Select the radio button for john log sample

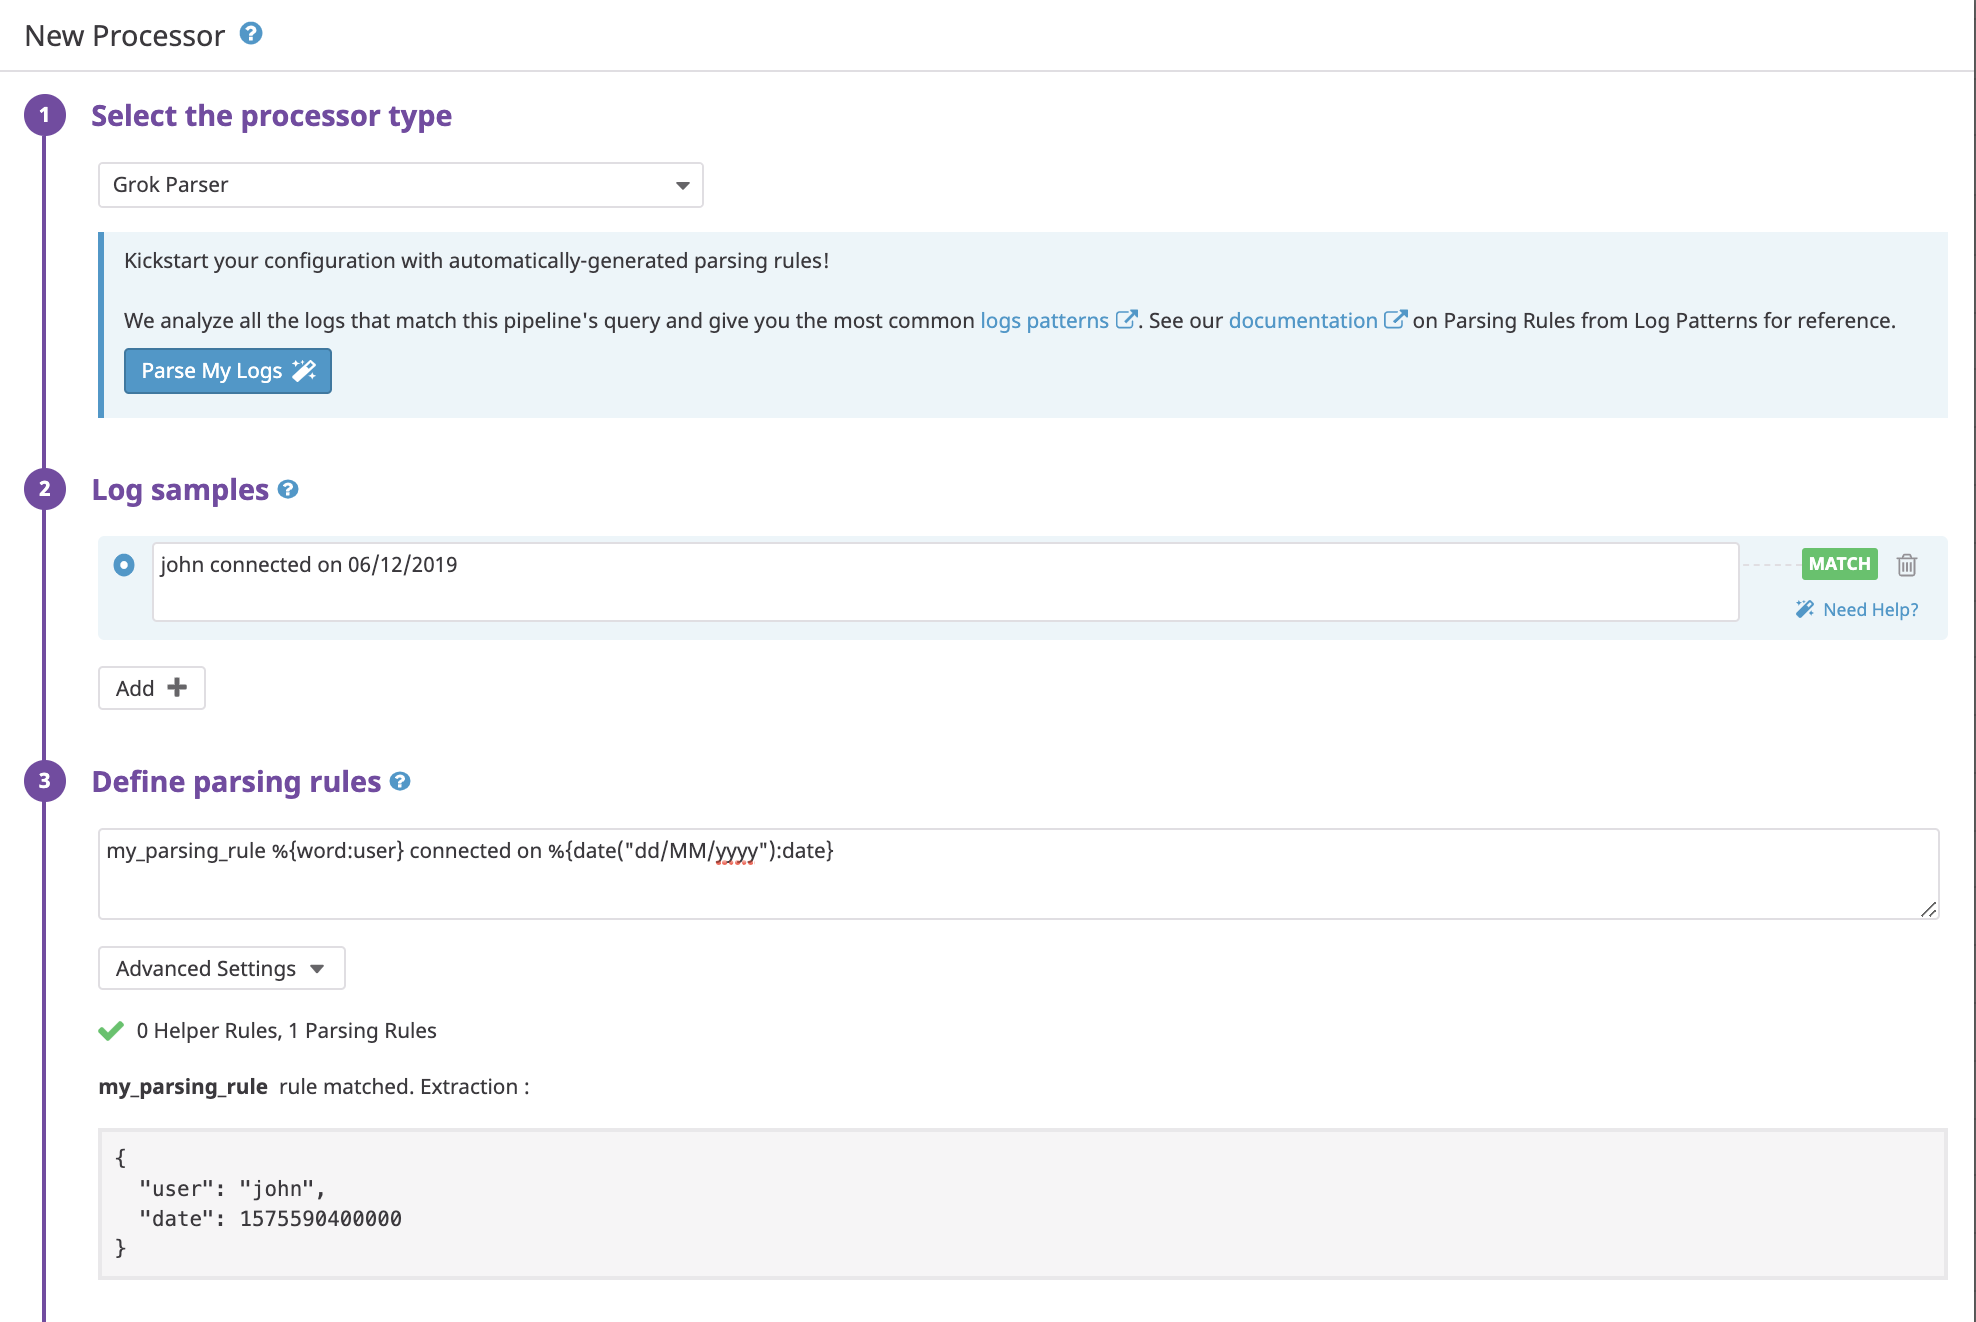(x=124, y=565)
